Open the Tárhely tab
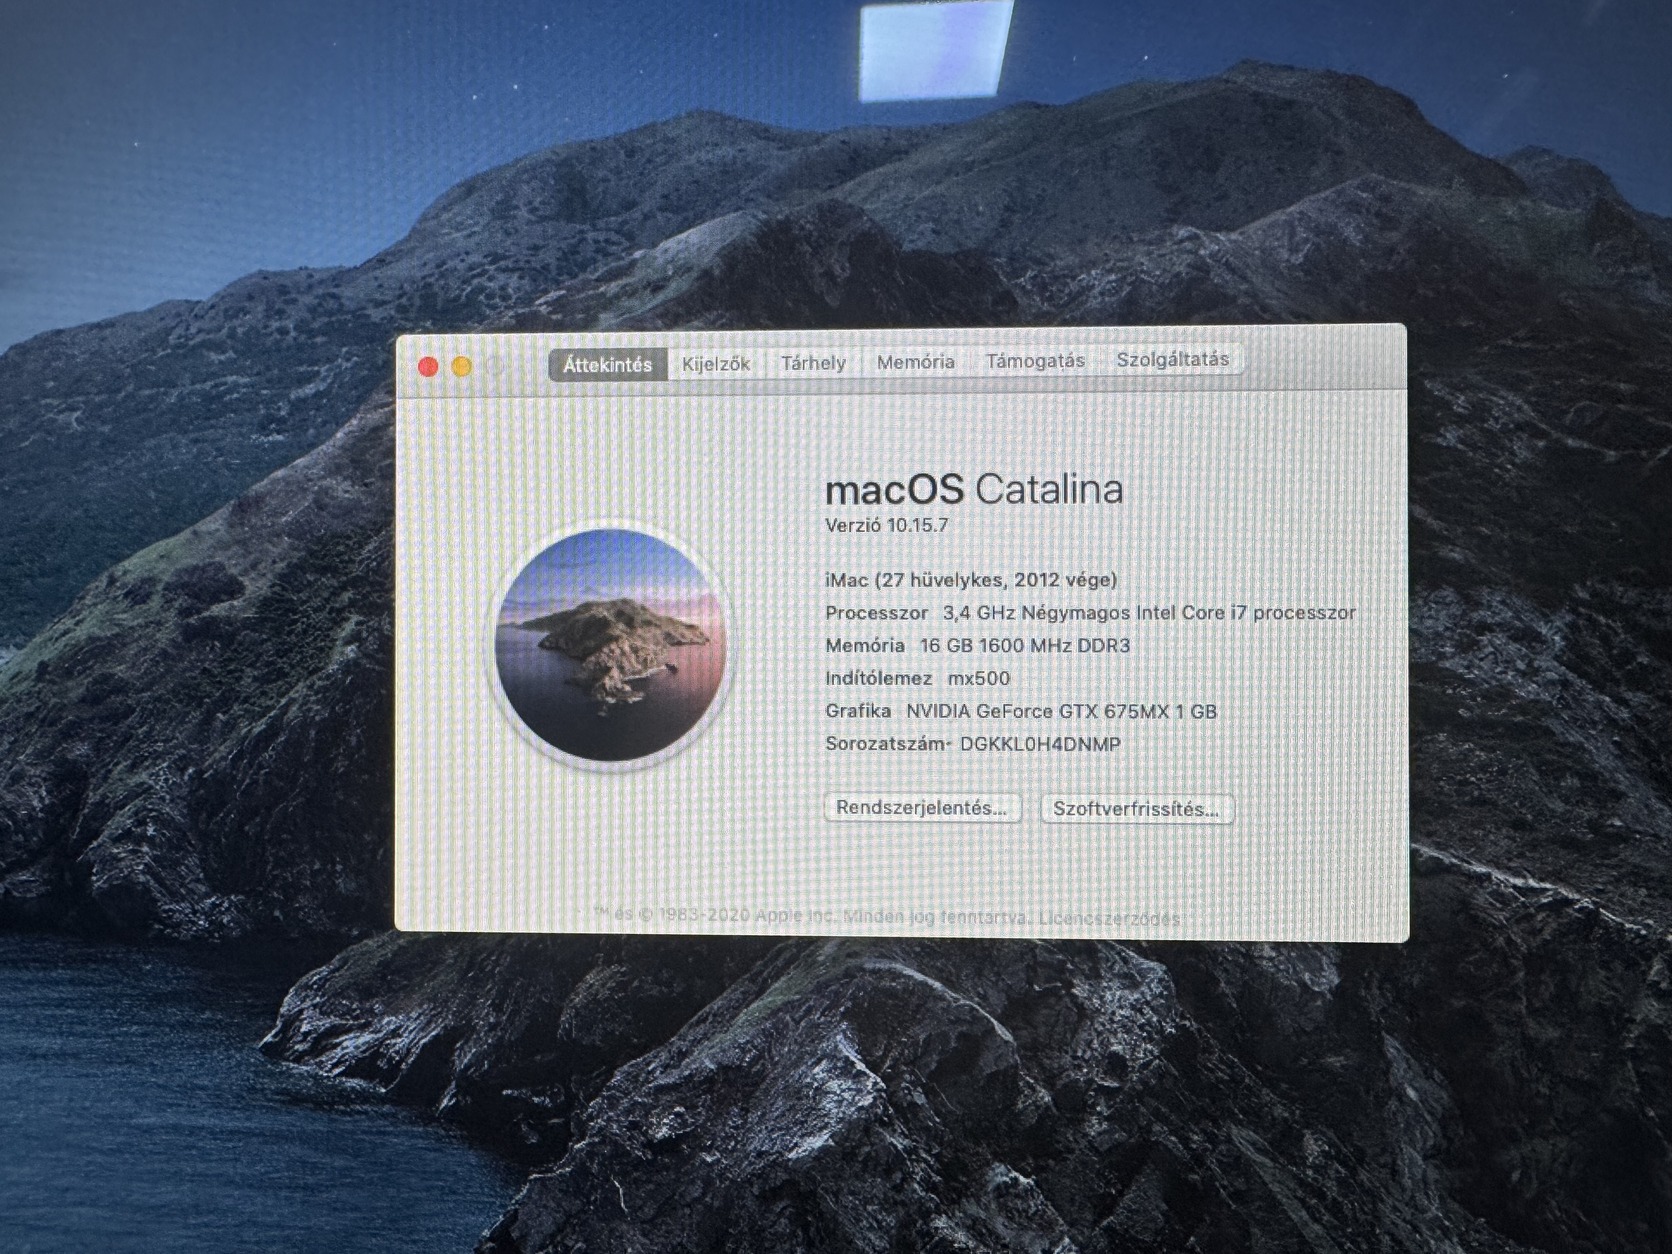1672x1254 pixels. pos(813,363)
